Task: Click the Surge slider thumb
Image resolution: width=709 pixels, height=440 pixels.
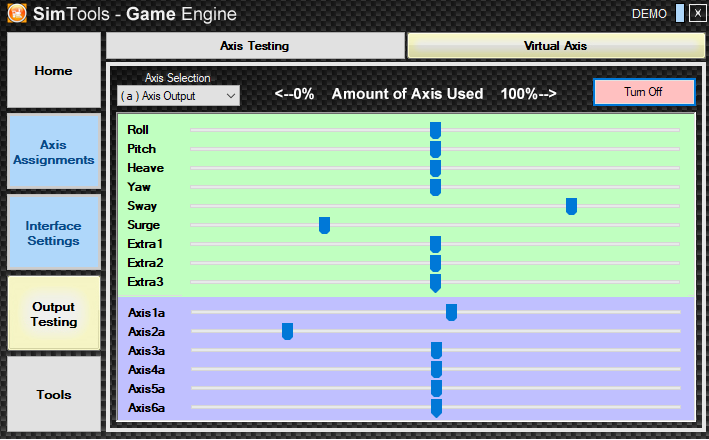Action: tap(324, 225)
